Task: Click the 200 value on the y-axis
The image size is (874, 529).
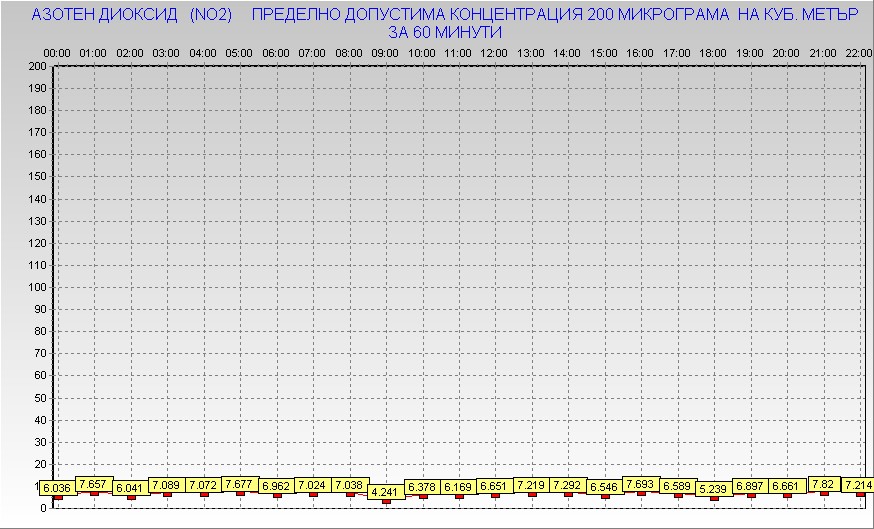Action: coord(38,66)
